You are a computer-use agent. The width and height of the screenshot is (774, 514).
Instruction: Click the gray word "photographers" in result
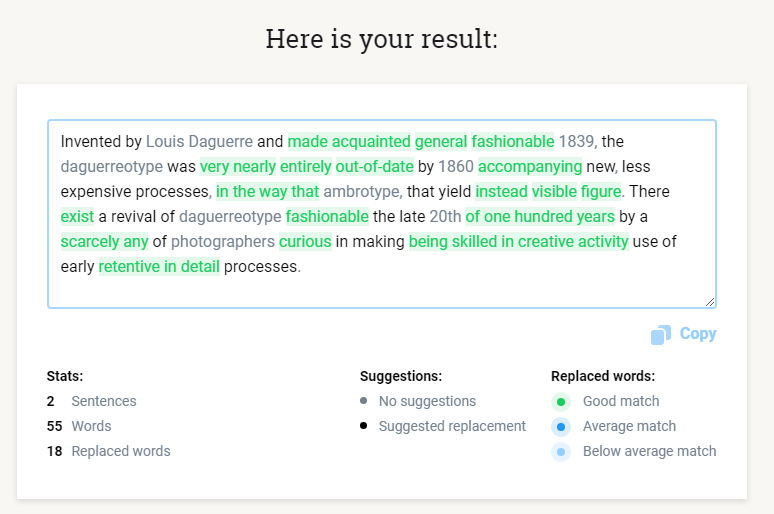(223, 241)
